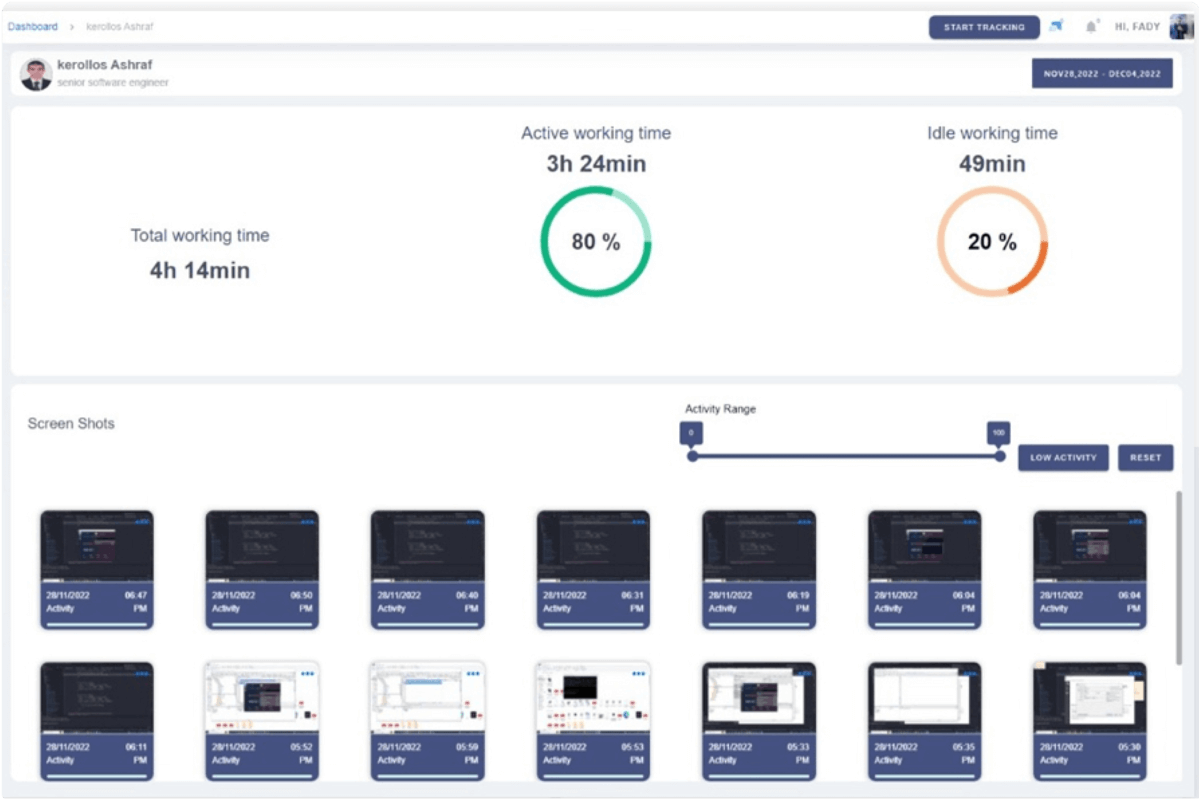Open the 05:35 PM screenshot thumbnail
The image size is (1199, 803).
[x=924, y=698]
